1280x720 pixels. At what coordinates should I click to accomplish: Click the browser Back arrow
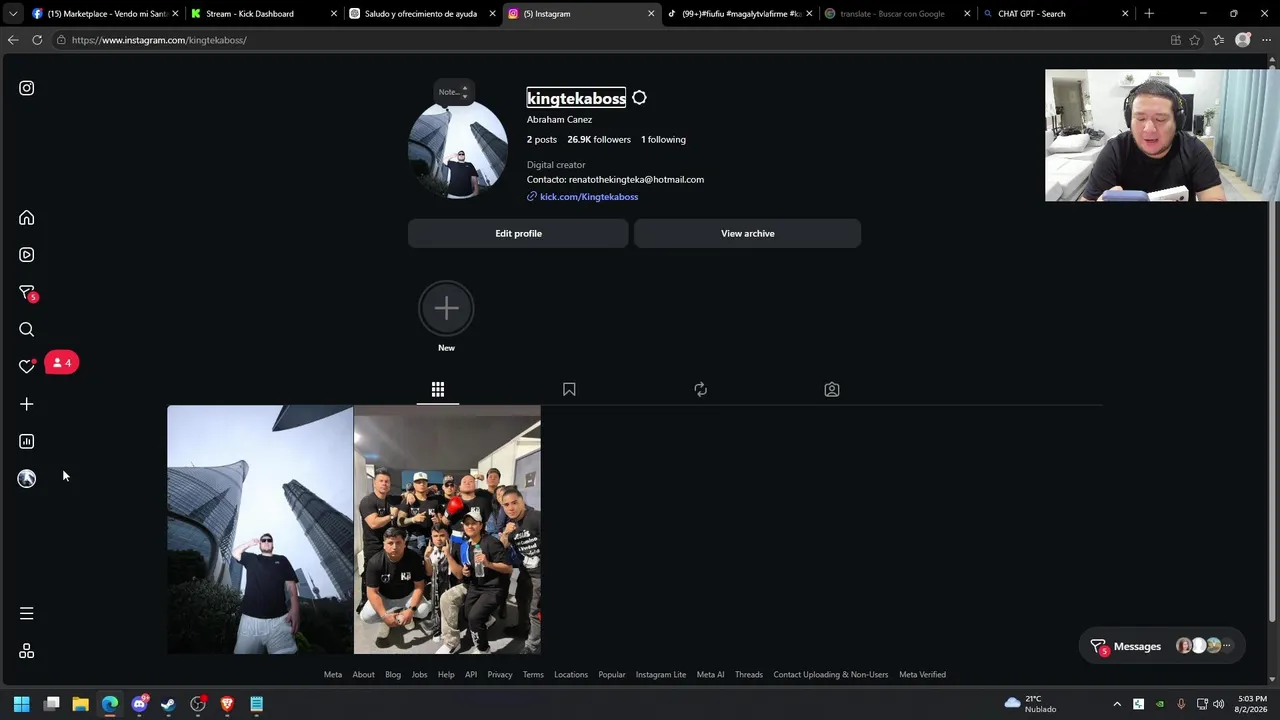click(x=13, y=40)
